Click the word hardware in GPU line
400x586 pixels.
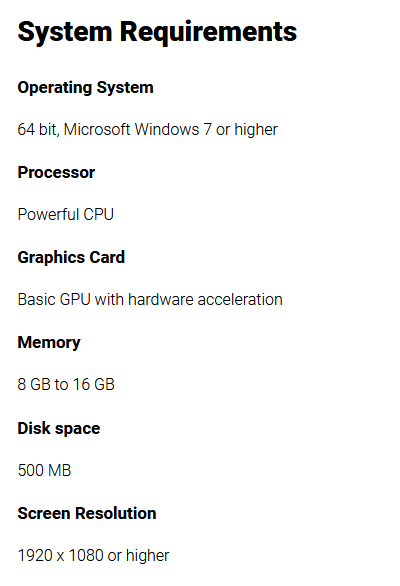(161, 300)
